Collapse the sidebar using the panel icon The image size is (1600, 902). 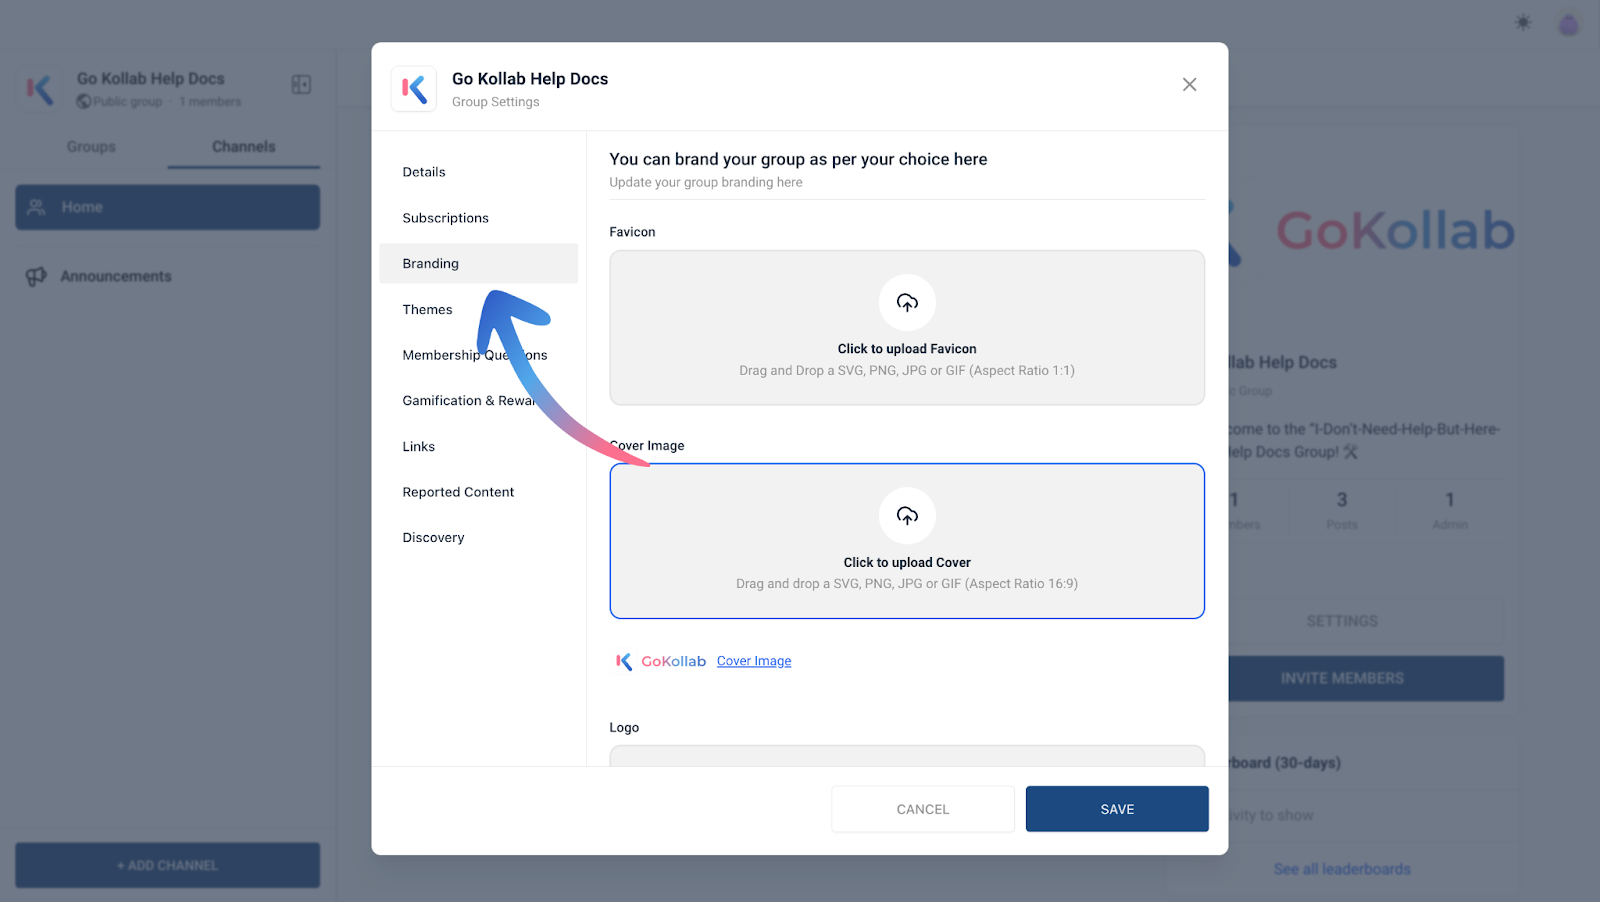pyautogui.click(x=301, y=85)
